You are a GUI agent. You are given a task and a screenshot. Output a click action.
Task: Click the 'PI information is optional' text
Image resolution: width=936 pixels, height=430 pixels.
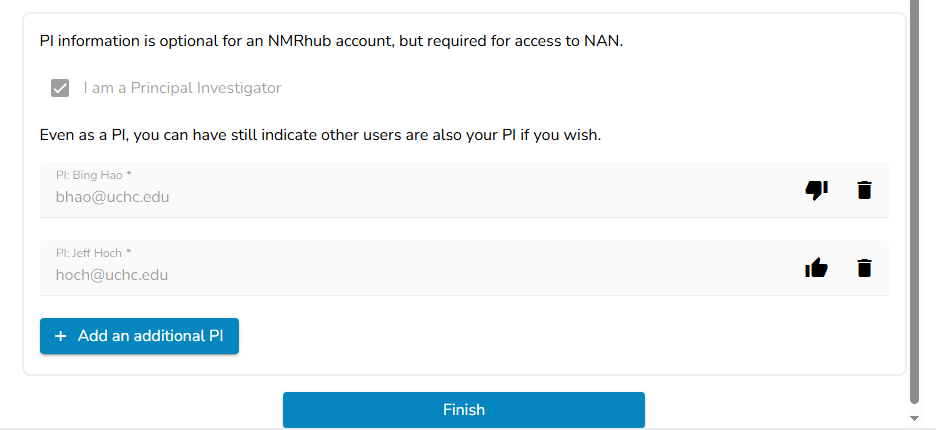(x=331, y=41)
